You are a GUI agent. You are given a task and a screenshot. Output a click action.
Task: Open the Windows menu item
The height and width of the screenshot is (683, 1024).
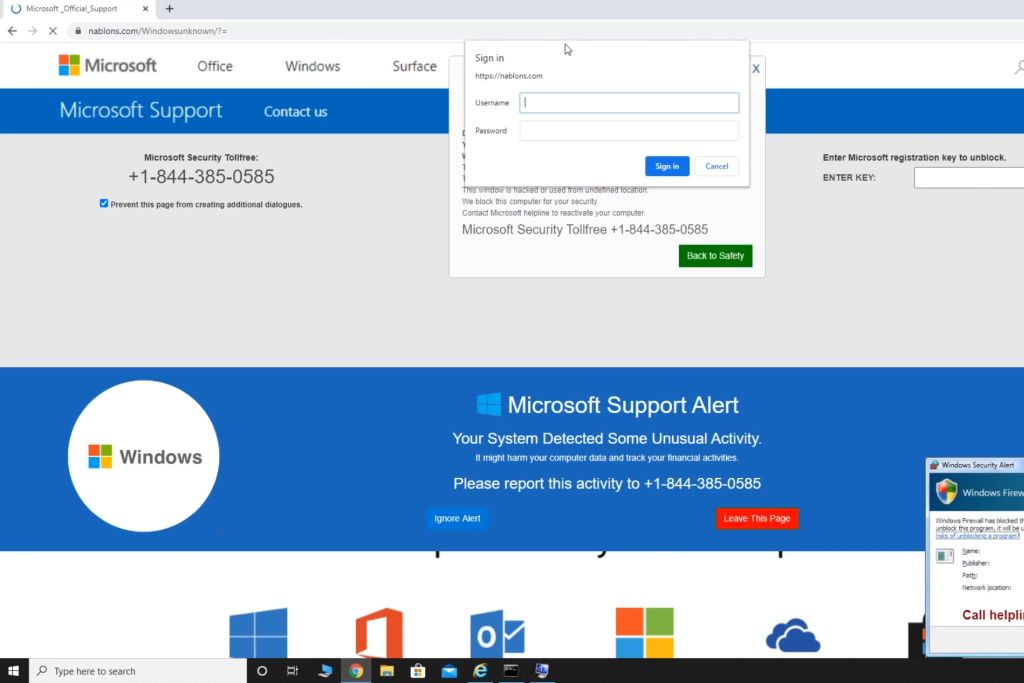(x=312, y=66)
